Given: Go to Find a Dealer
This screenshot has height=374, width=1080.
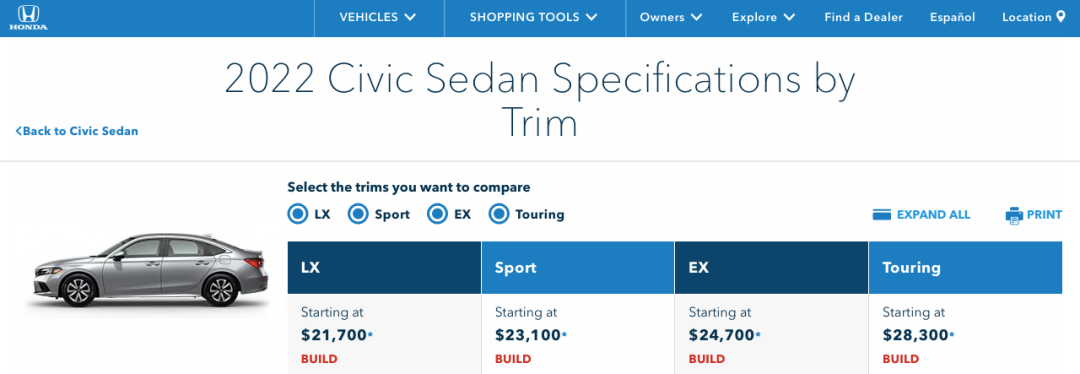Looking at the screenshot, I should [863, 18].
